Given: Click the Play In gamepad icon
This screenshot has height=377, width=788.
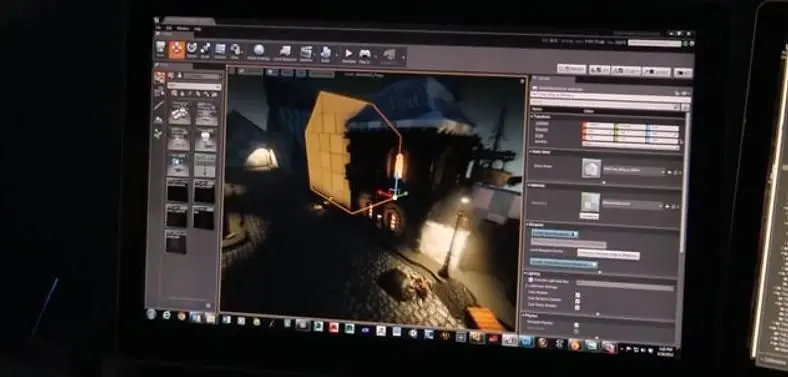Looking at the screenshot, I should pyautogui.click(x=364, y=54).
